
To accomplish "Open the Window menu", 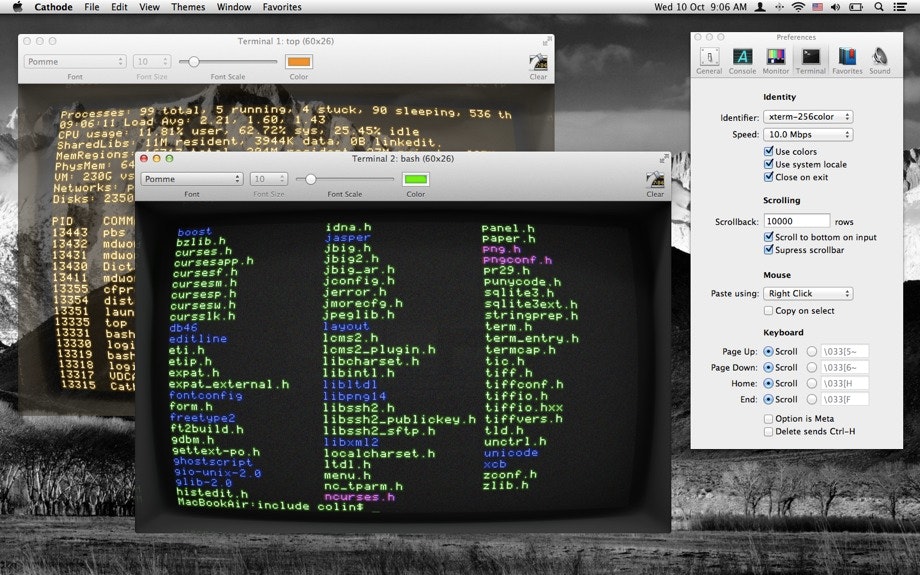I will point(234,7).
